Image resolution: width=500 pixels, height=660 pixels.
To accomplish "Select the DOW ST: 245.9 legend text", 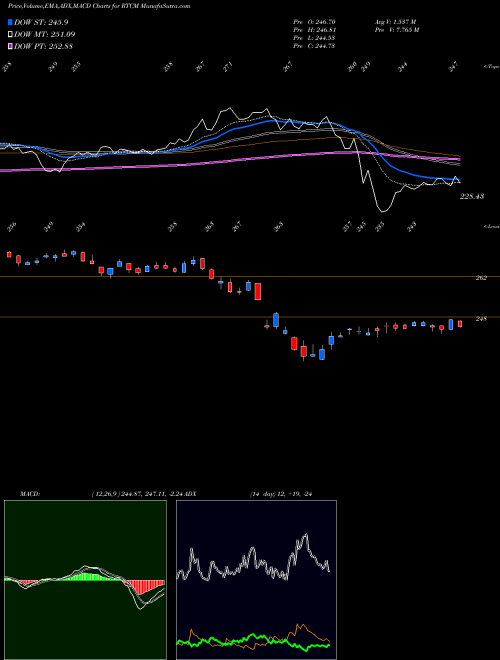I will pos(41,22).
